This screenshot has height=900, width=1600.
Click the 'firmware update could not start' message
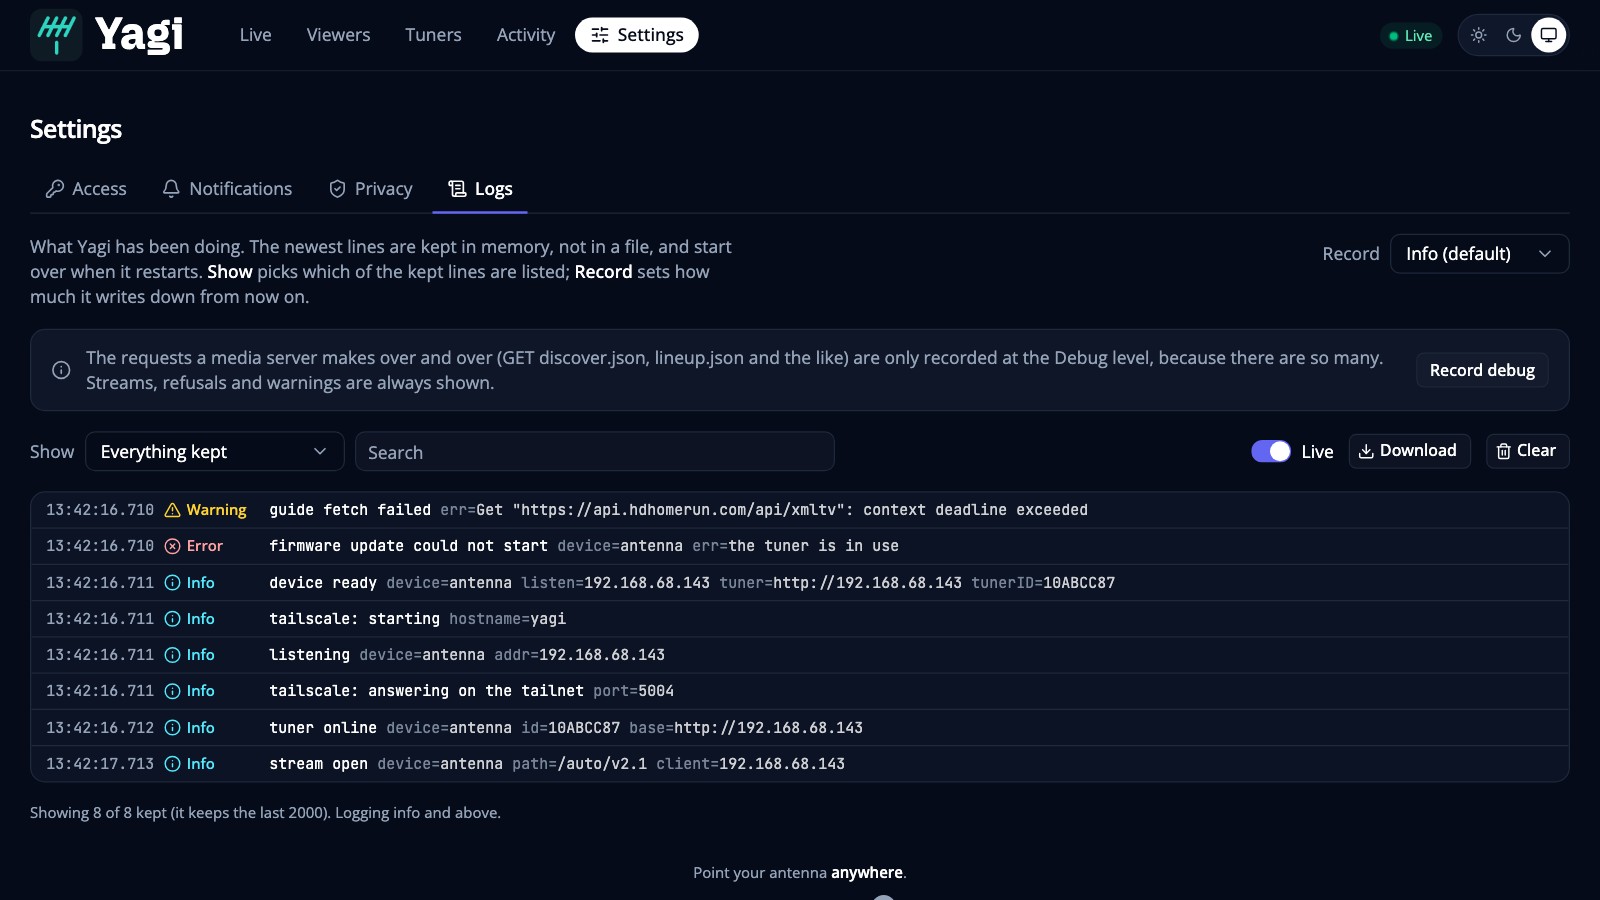(x=408, y=546)
